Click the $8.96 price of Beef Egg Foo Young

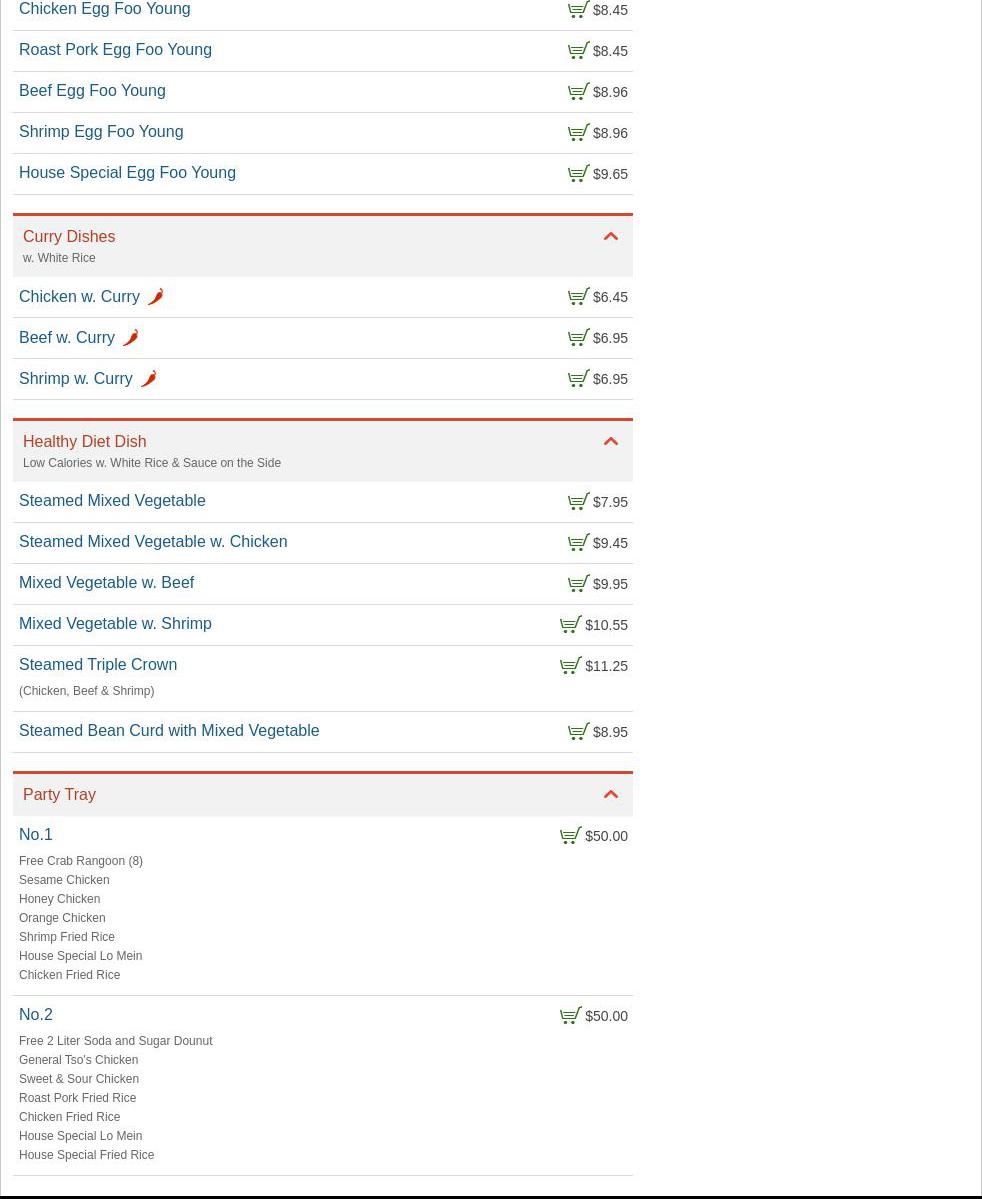(610, 92)
